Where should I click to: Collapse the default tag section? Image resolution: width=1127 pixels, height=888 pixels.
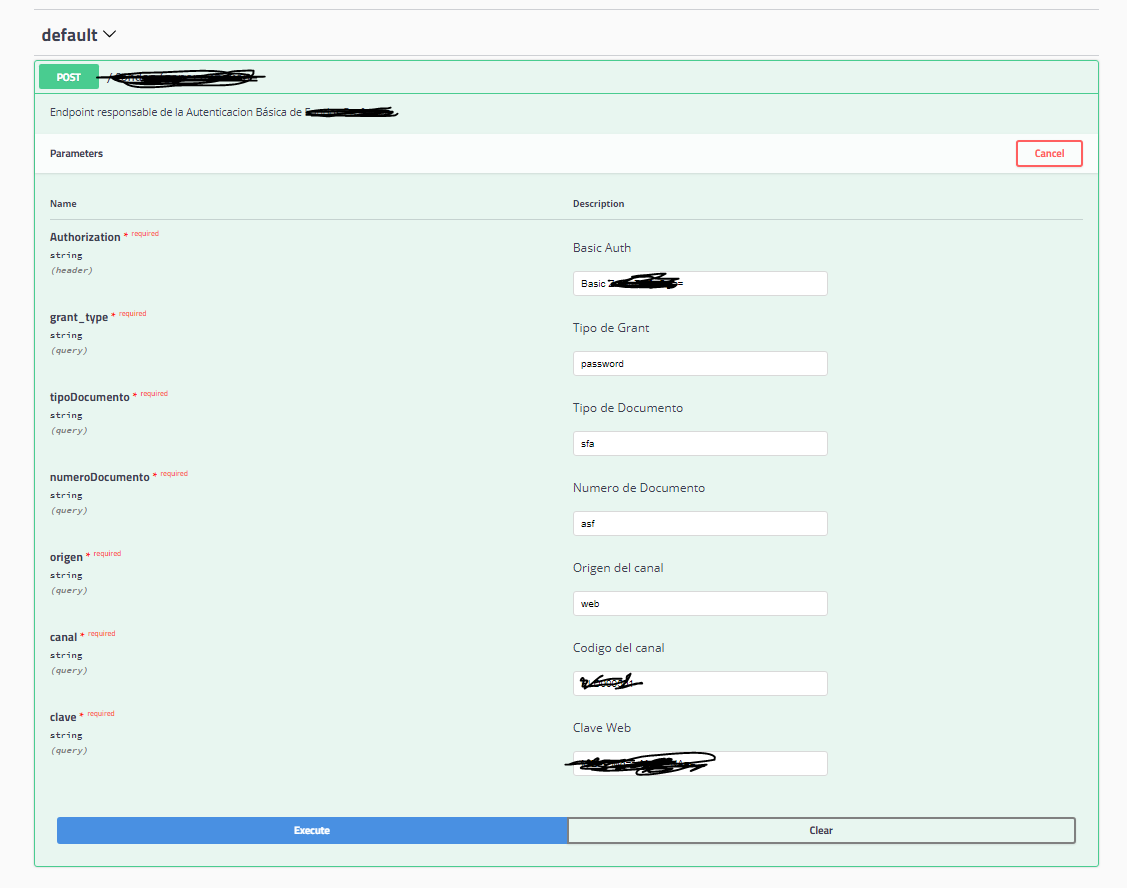71,33
